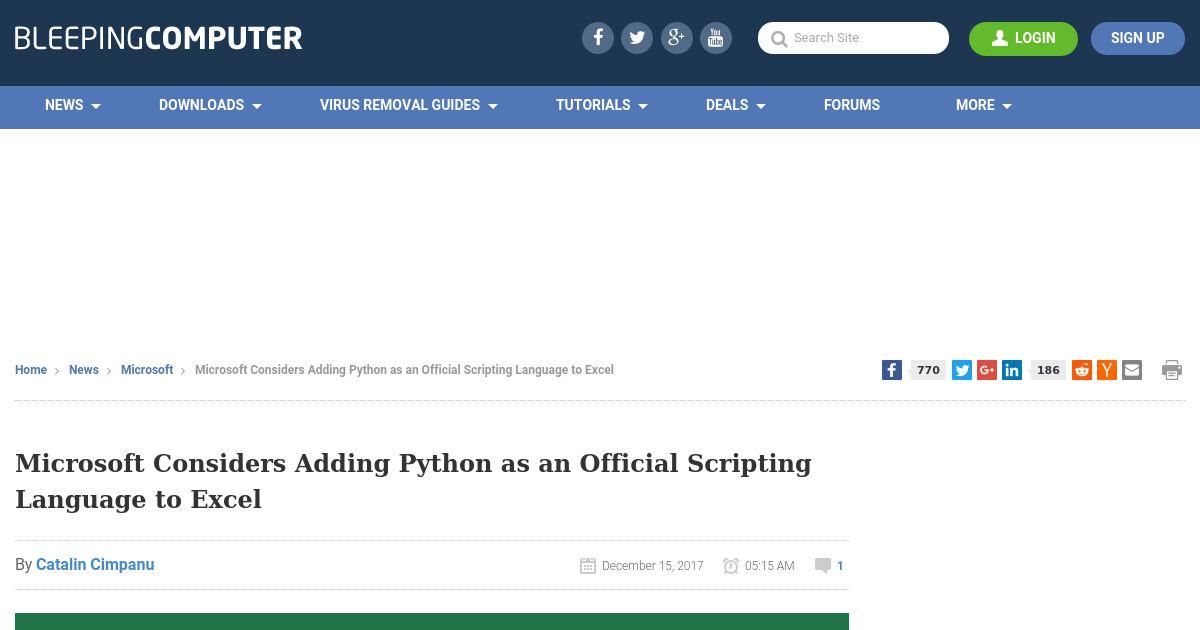Share article on Twitter via share bar
The height and width of the screenshot is (630, 1200).
[962, 370]
